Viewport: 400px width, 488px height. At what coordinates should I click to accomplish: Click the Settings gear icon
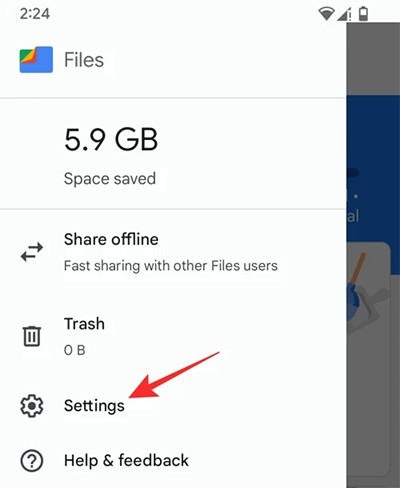32,406
